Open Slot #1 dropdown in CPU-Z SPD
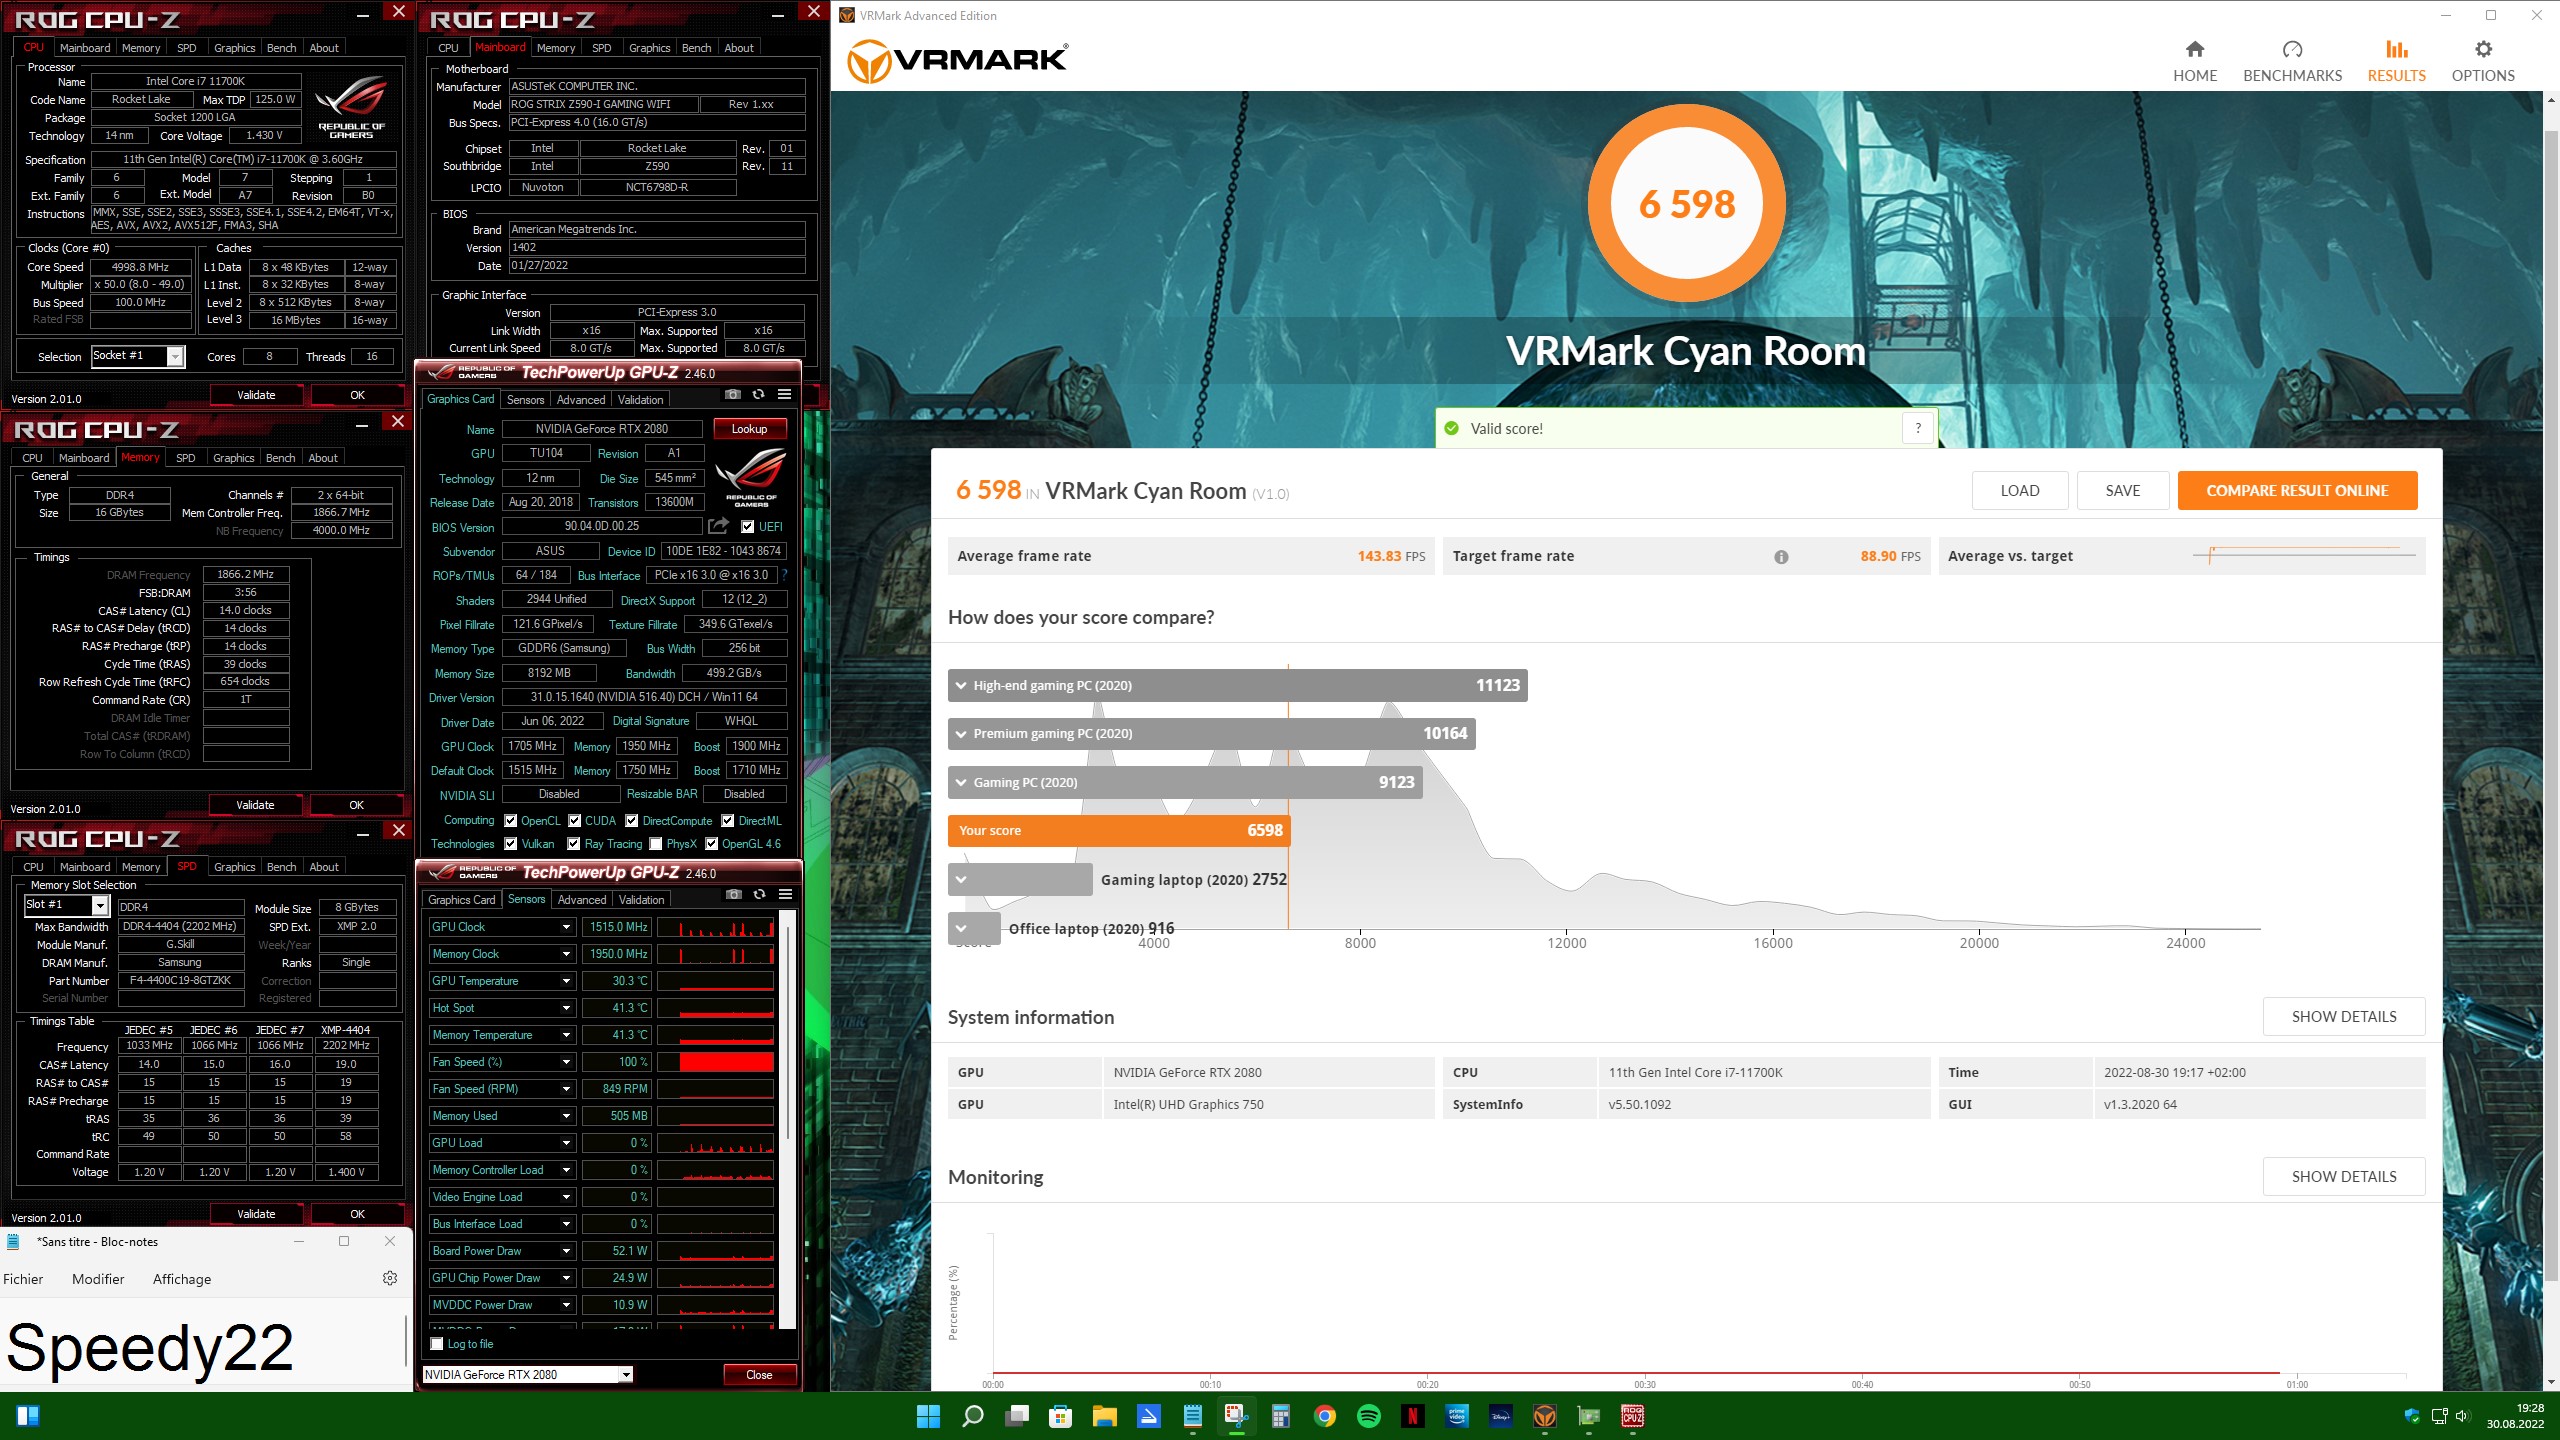 (x=100, y=905)
